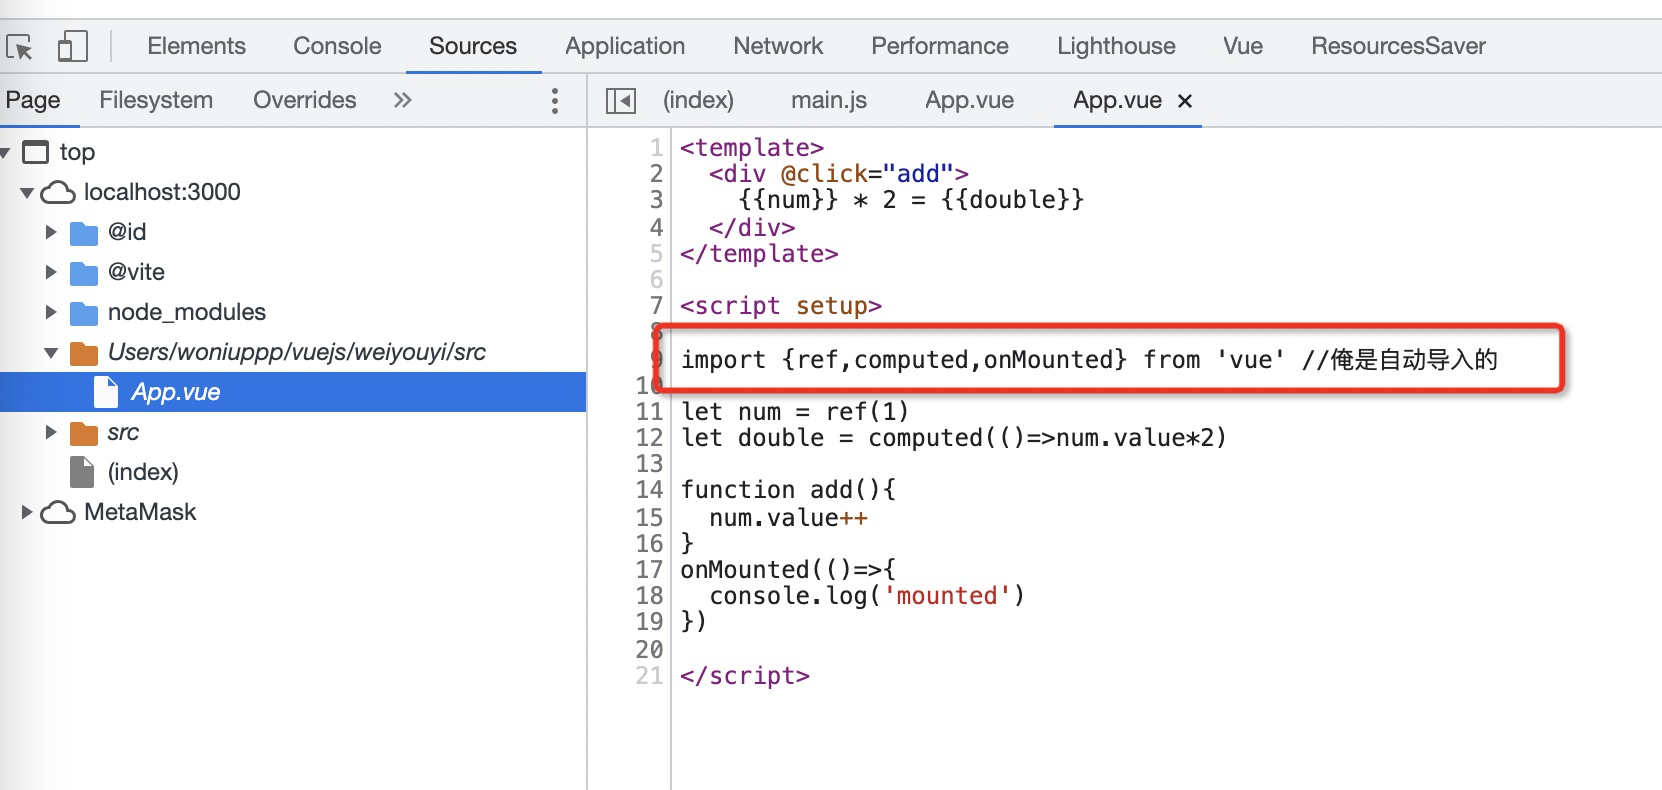
Task: Toggle the device toolbar icon
Action: (72, 47)
